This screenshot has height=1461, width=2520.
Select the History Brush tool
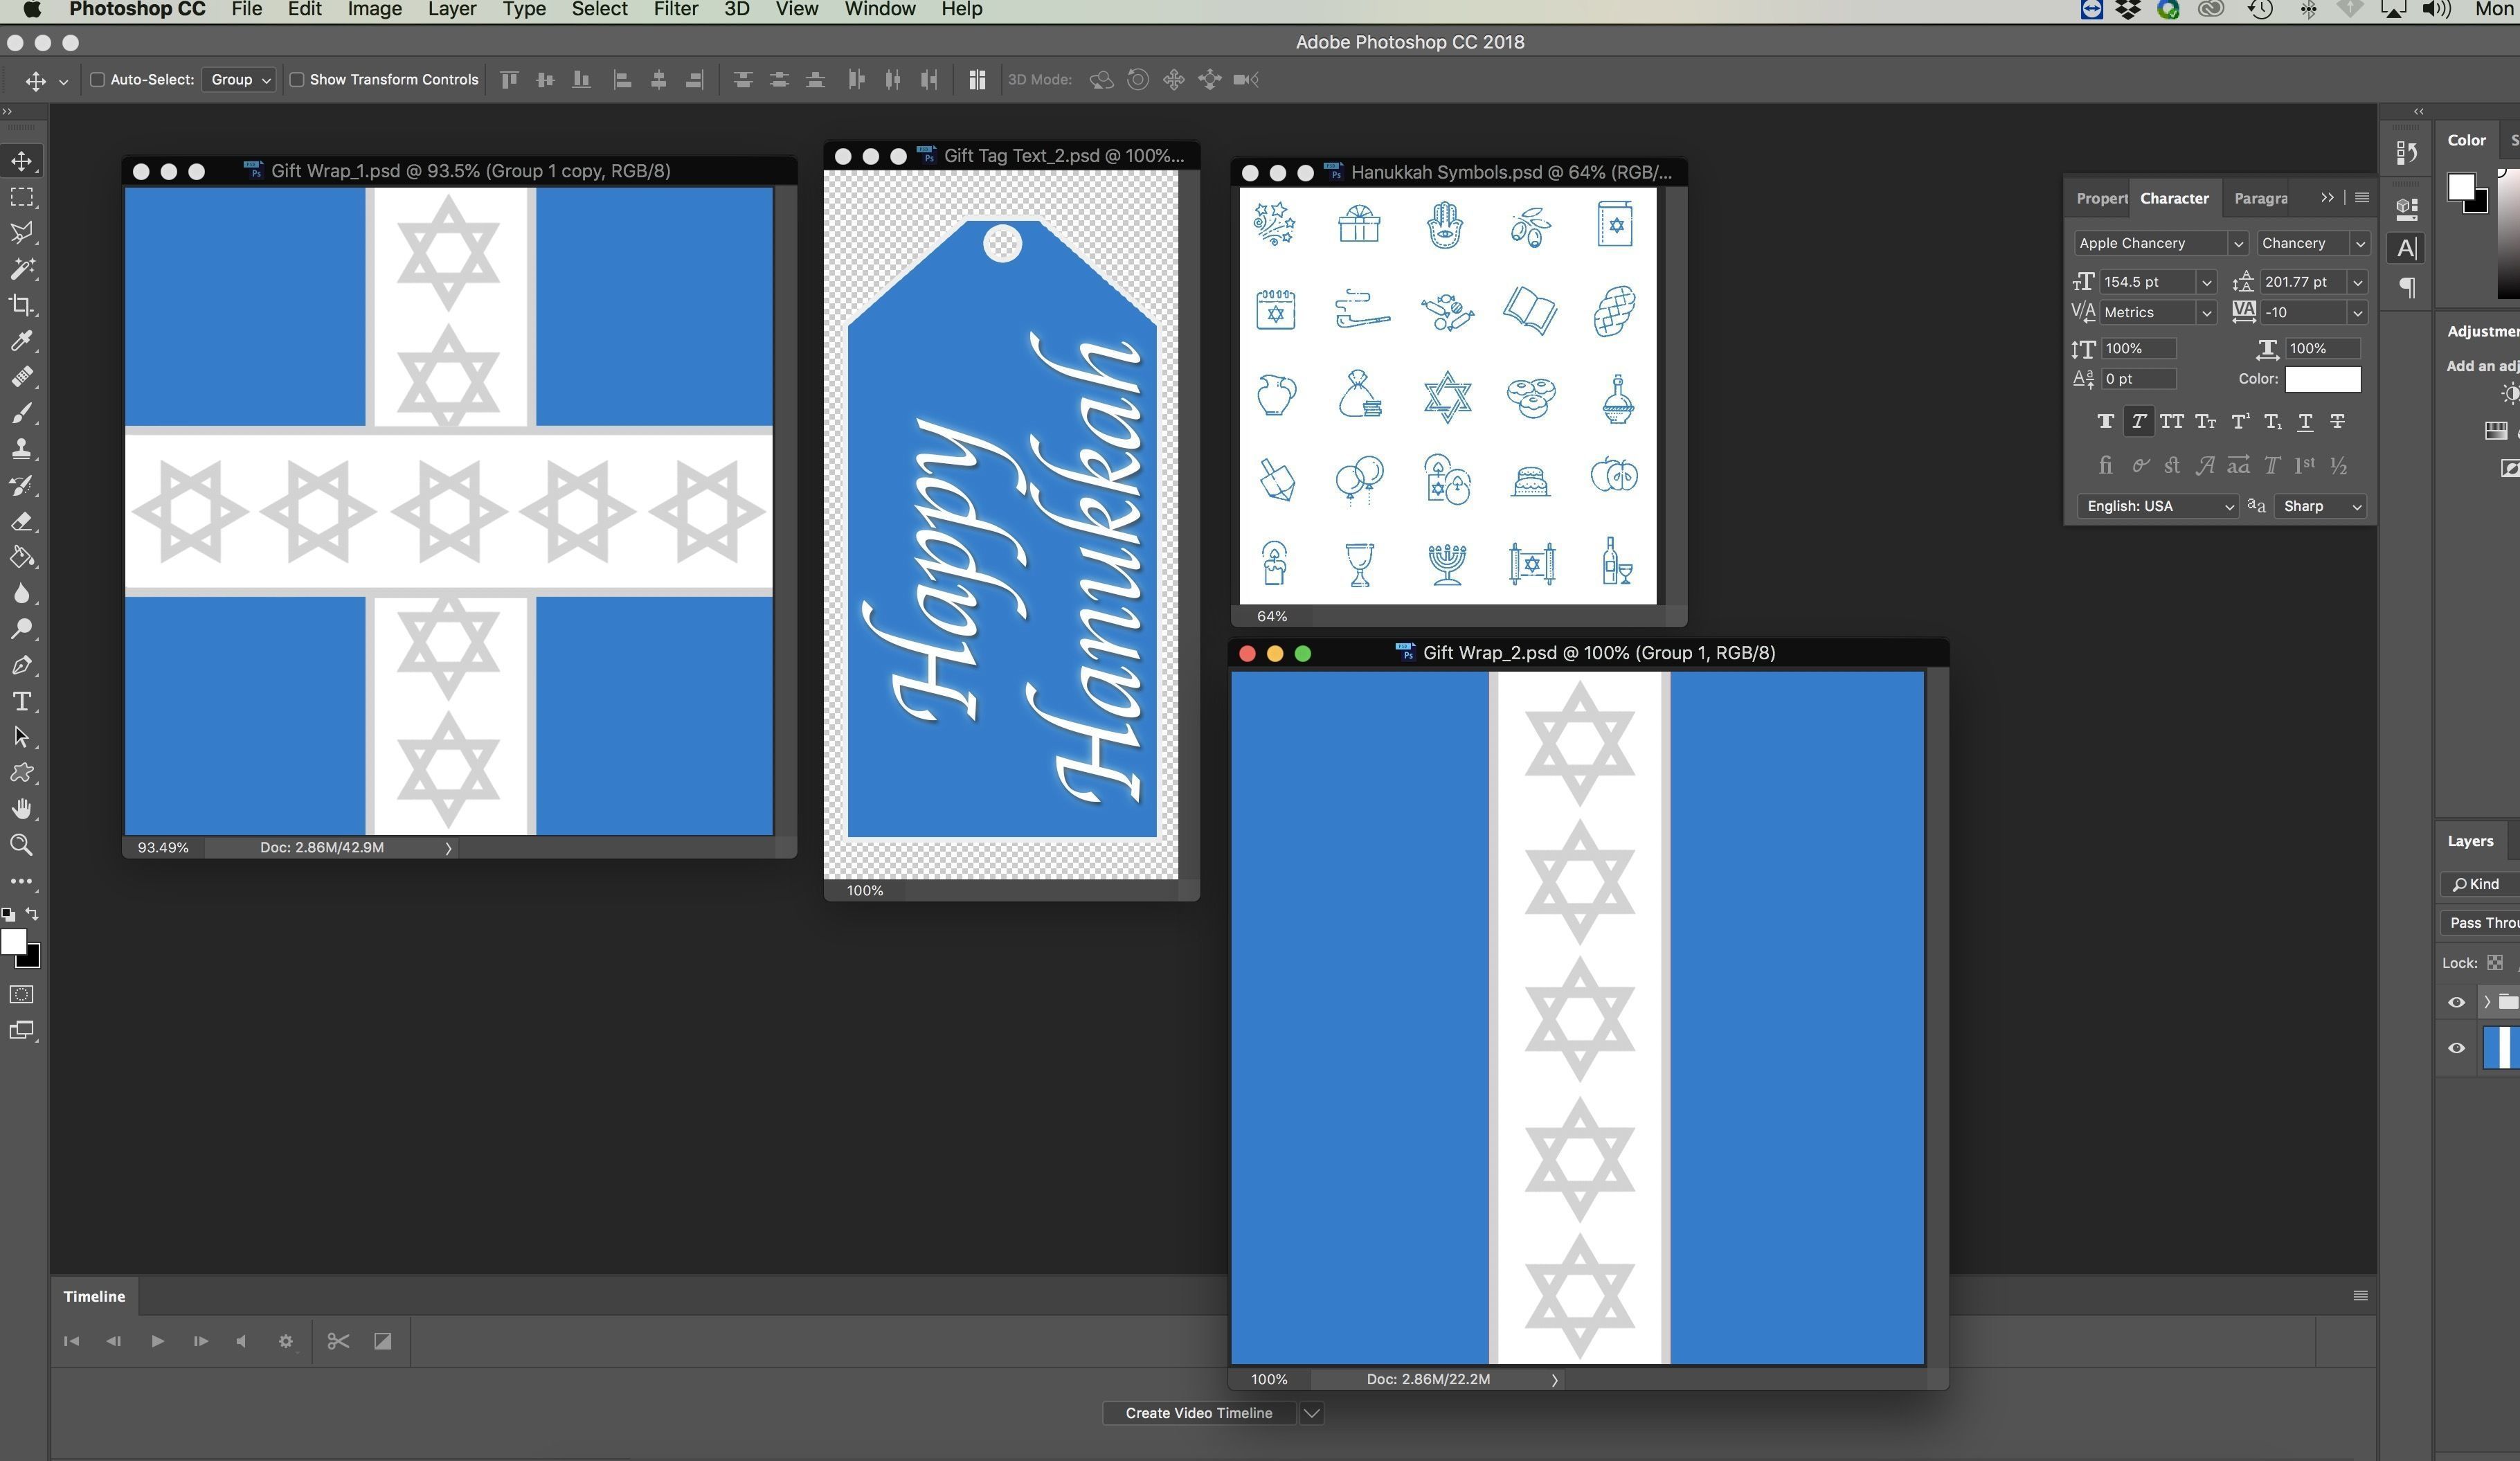(21, 485)
